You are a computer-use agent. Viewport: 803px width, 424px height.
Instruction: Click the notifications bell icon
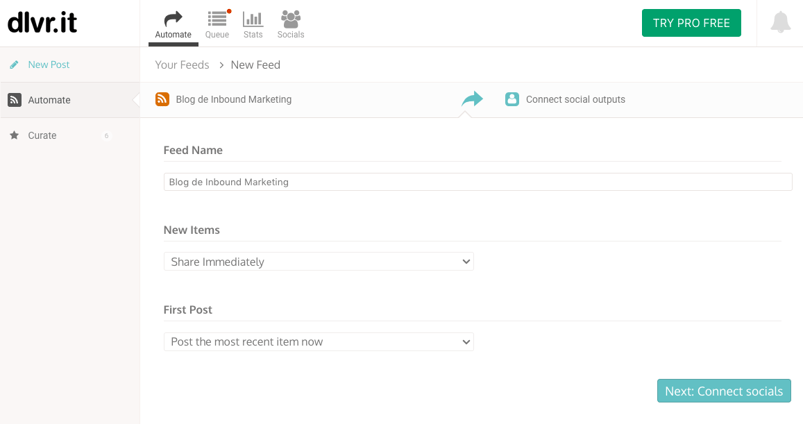pyautogui.click(x=780, y=23)
